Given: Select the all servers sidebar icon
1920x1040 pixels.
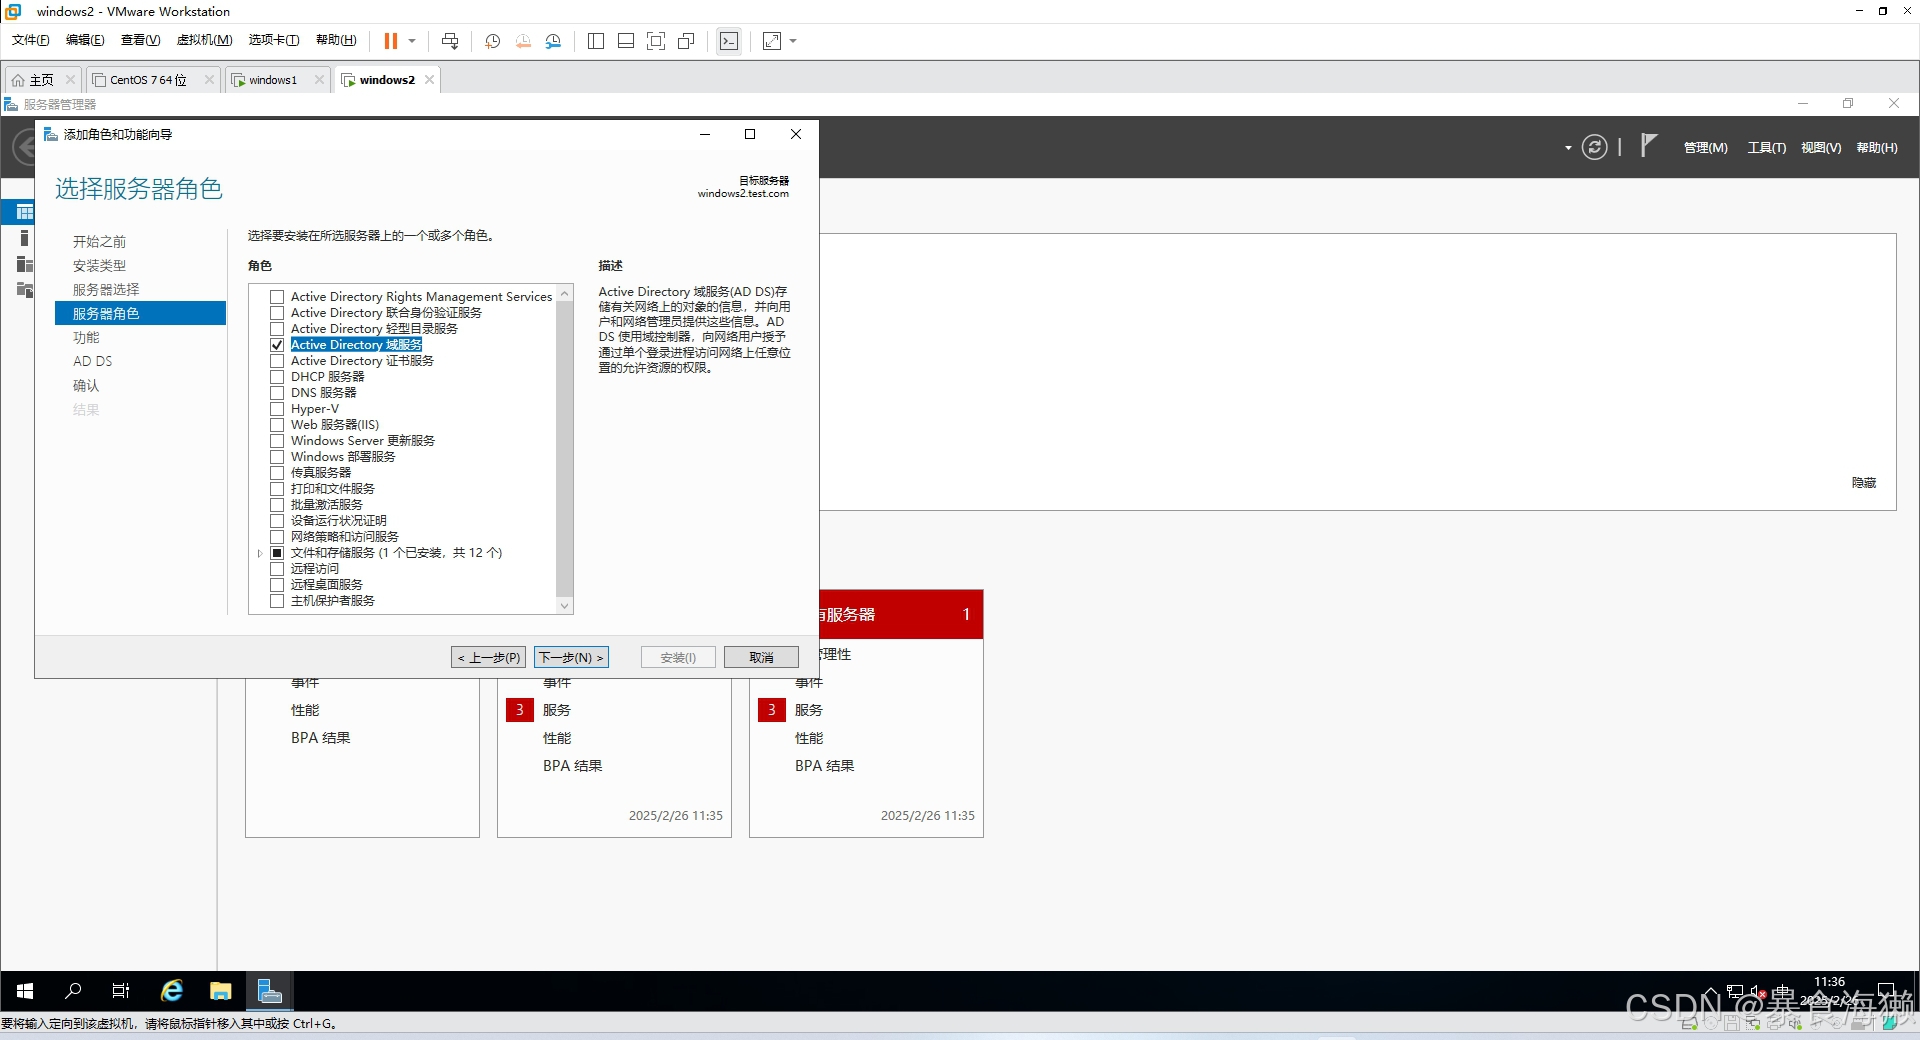Looking at the screenshot, I should (24, 264).
